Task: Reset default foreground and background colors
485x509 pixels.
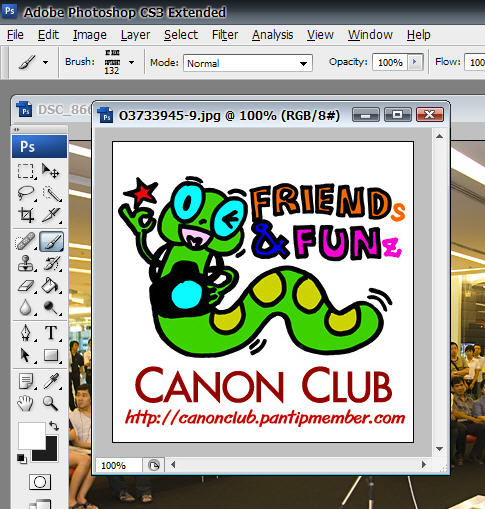Action: pyautogui.click(x=22, y=459)
